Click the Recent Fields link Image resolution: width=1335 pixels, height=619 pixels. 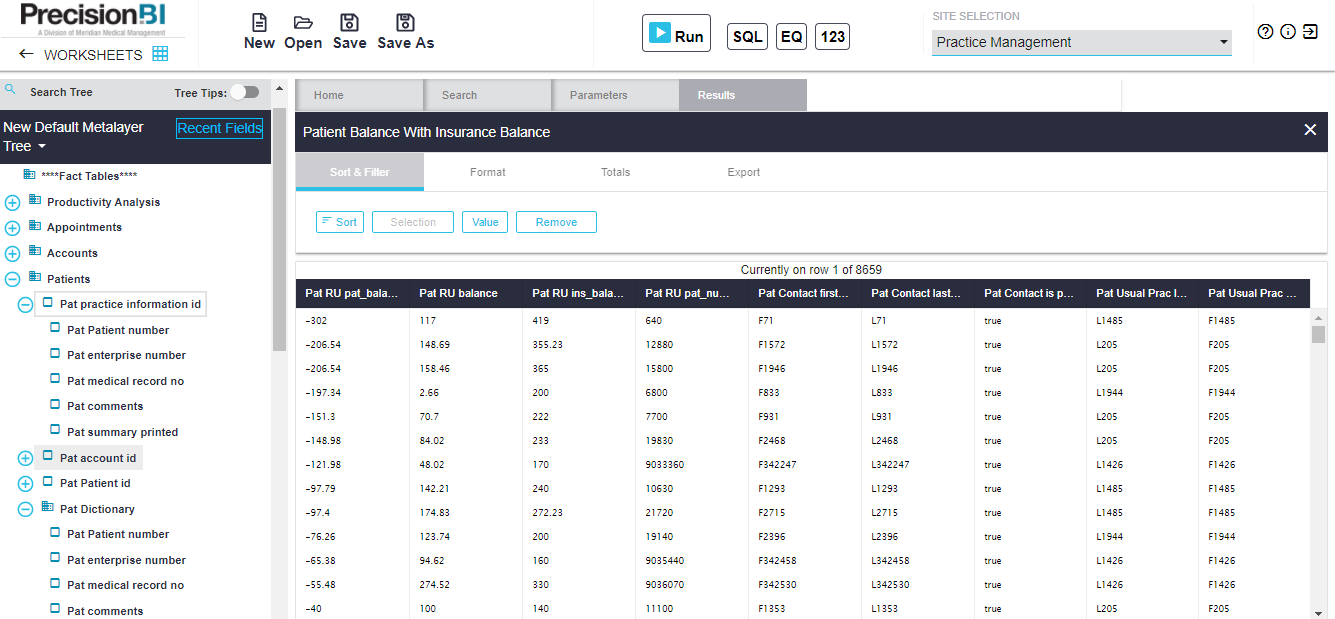[x=219, y=128]
